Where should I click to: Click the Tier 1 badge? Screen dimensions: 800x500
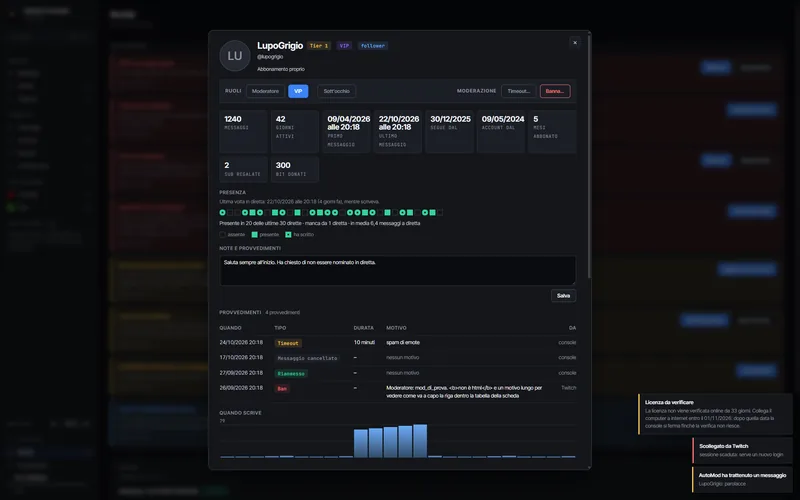point(319,46)
